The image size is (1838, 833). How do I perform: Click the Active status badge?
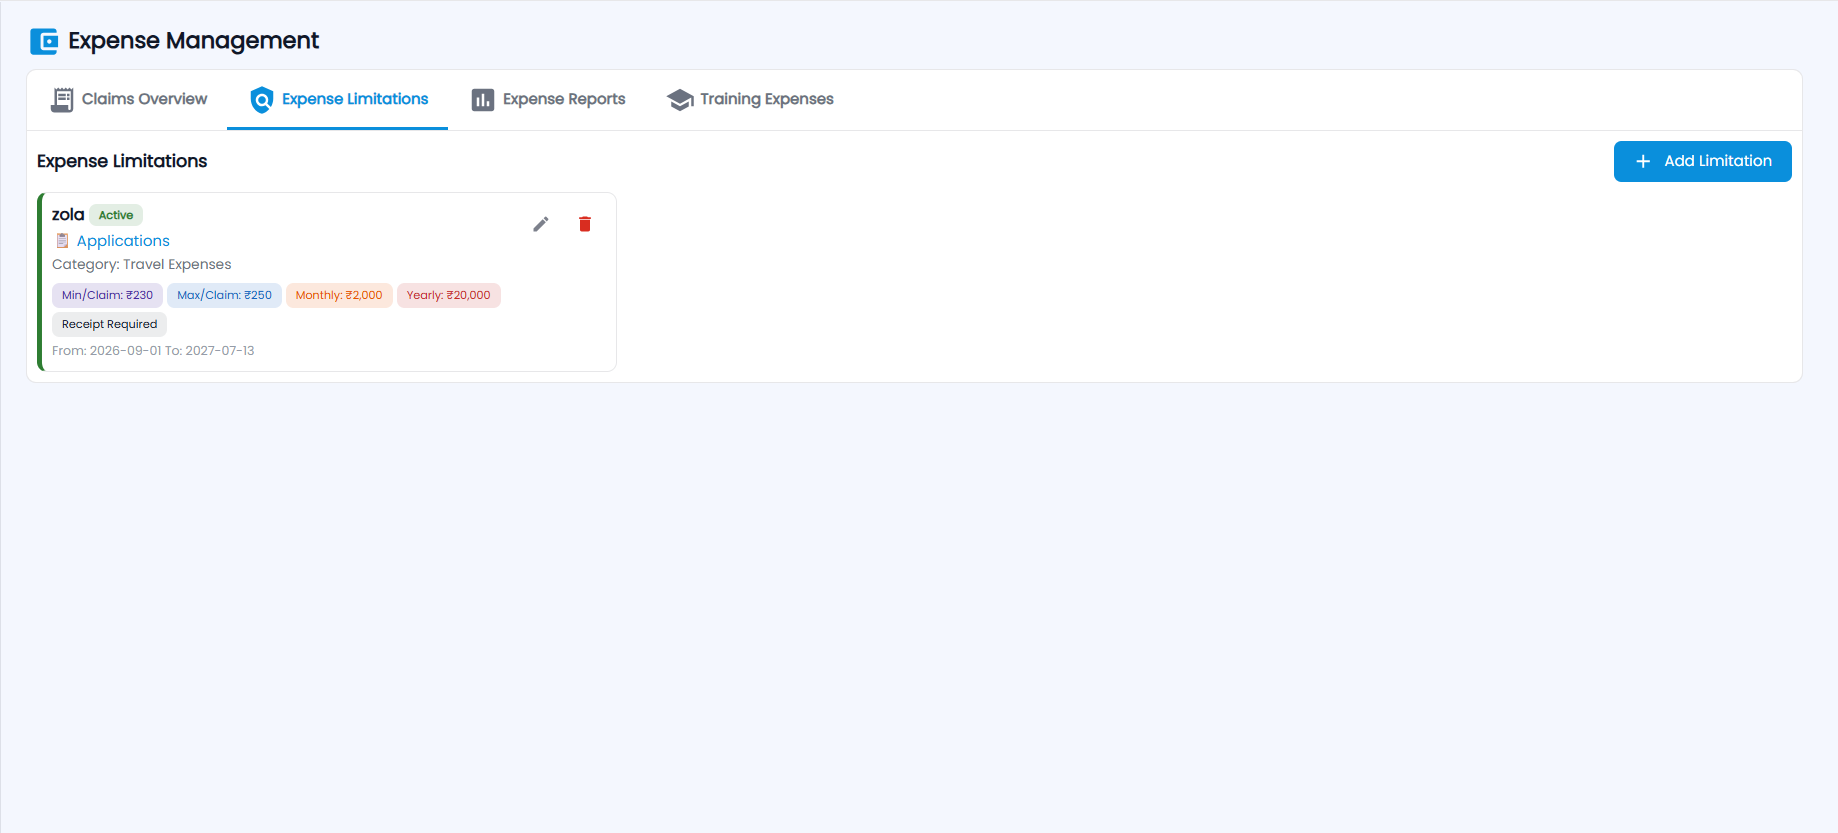(x=116, y=215)
